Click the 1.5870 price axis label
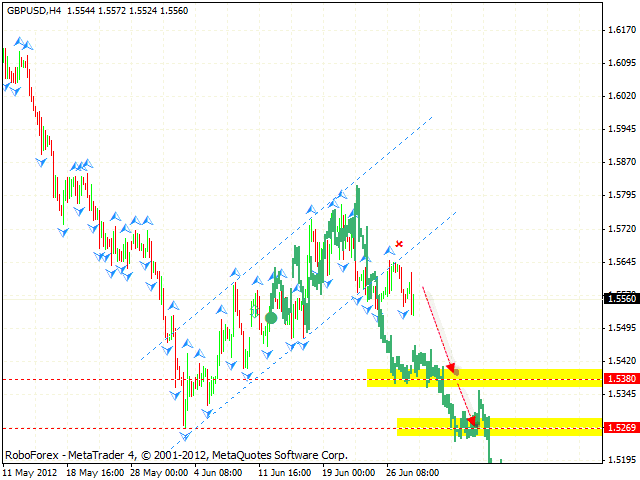640x480 pixels. pos(622,162)
